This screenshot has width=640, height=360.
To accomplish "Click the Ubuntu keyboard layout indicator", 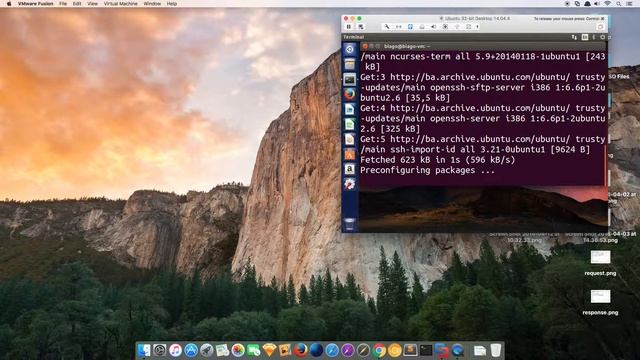I will click(x=585, y=37).
